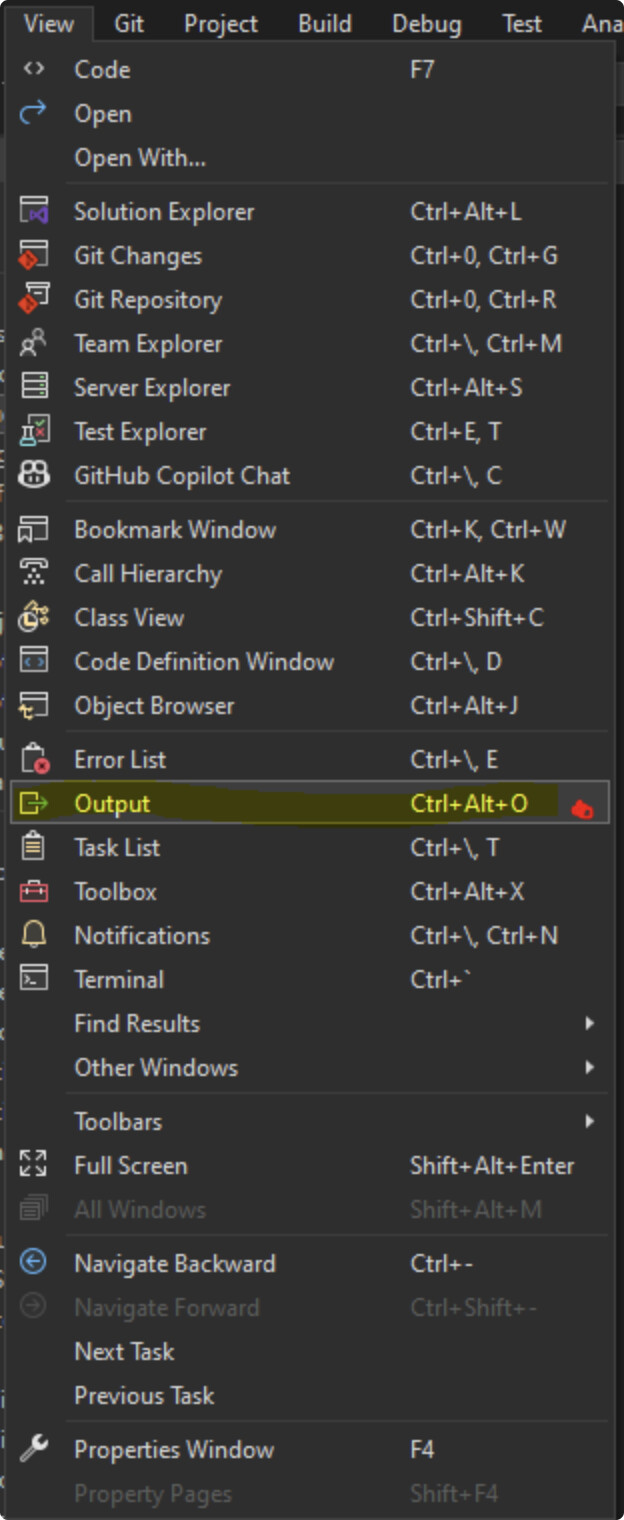Expand the Other Windows submenu arrow
This screenshot has width=624, height=1520.
[x=589, y=1068]
